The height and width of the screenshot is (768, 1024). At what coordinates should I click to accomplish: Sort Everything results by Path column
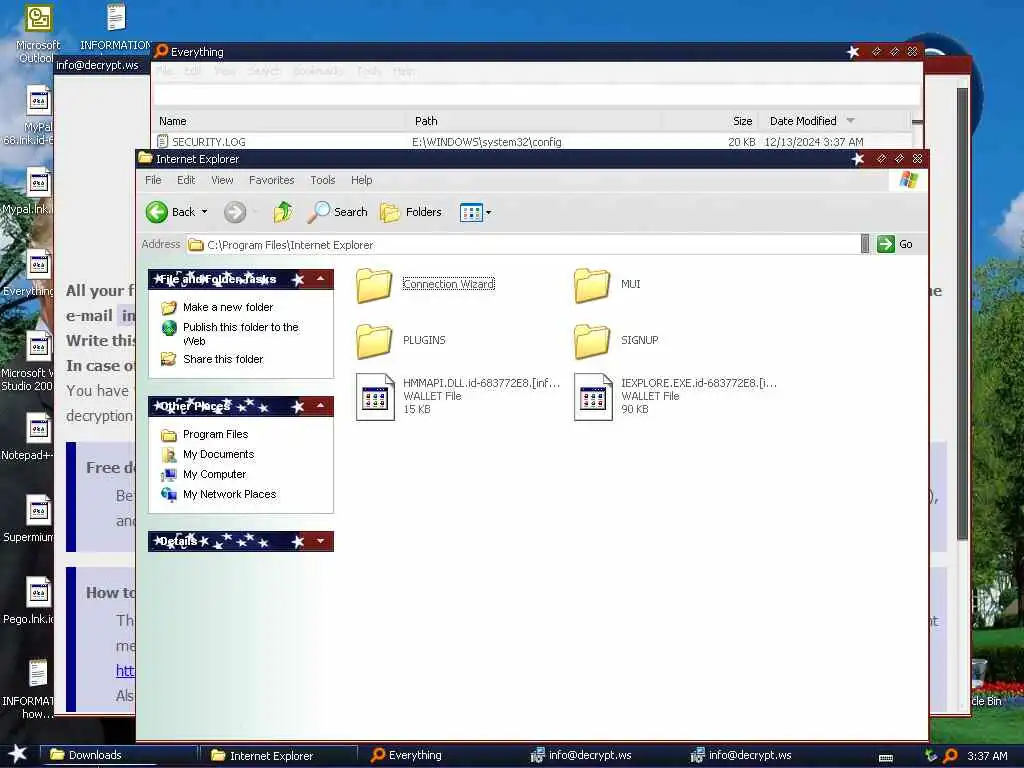click(x=536, y=121)
